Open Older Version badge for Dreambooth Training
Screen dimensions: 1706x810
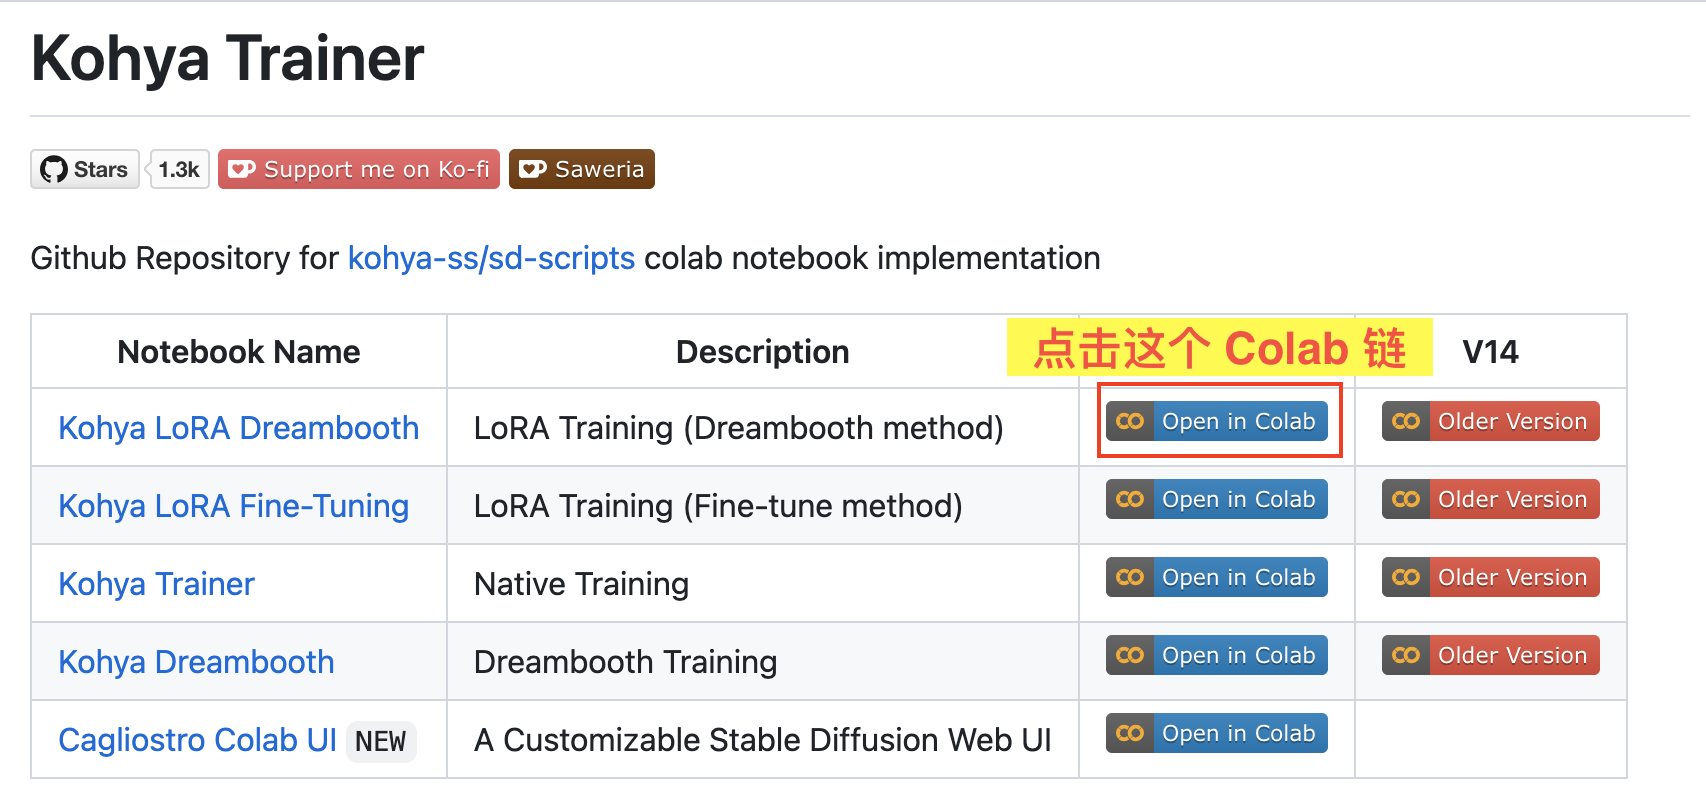(x=1491, y=655)
